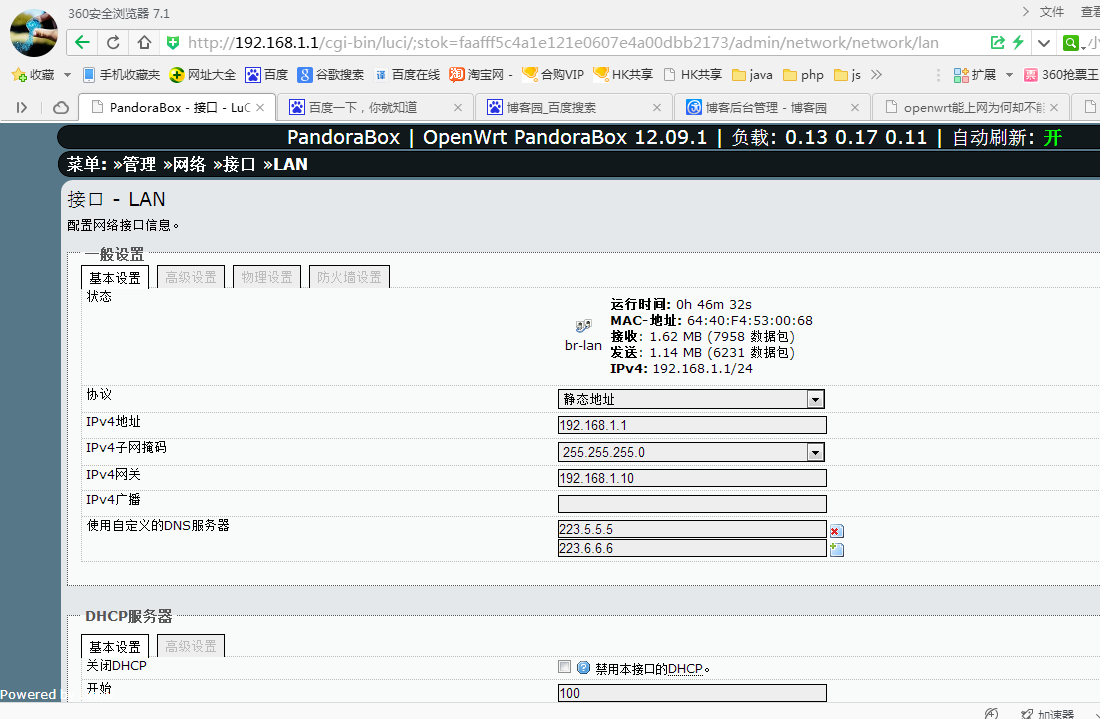Select the 基本设置 tab under 一般设置
Viewport: 1100px width, 719px height.
pos(115,278)
